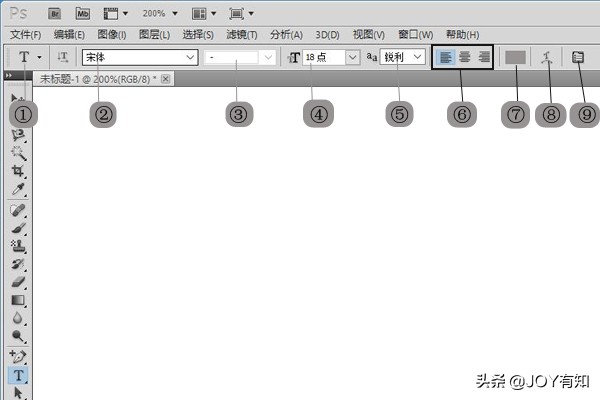Click the white document canvas
This screenshot has height=400, width=600.
point(316,245)
